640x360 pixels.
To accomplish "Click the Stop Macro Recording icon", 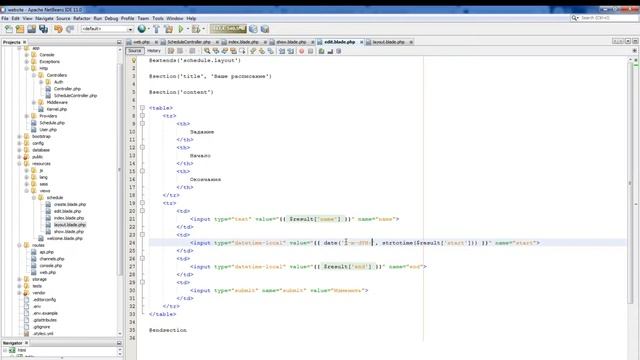I will click(311, 51).
